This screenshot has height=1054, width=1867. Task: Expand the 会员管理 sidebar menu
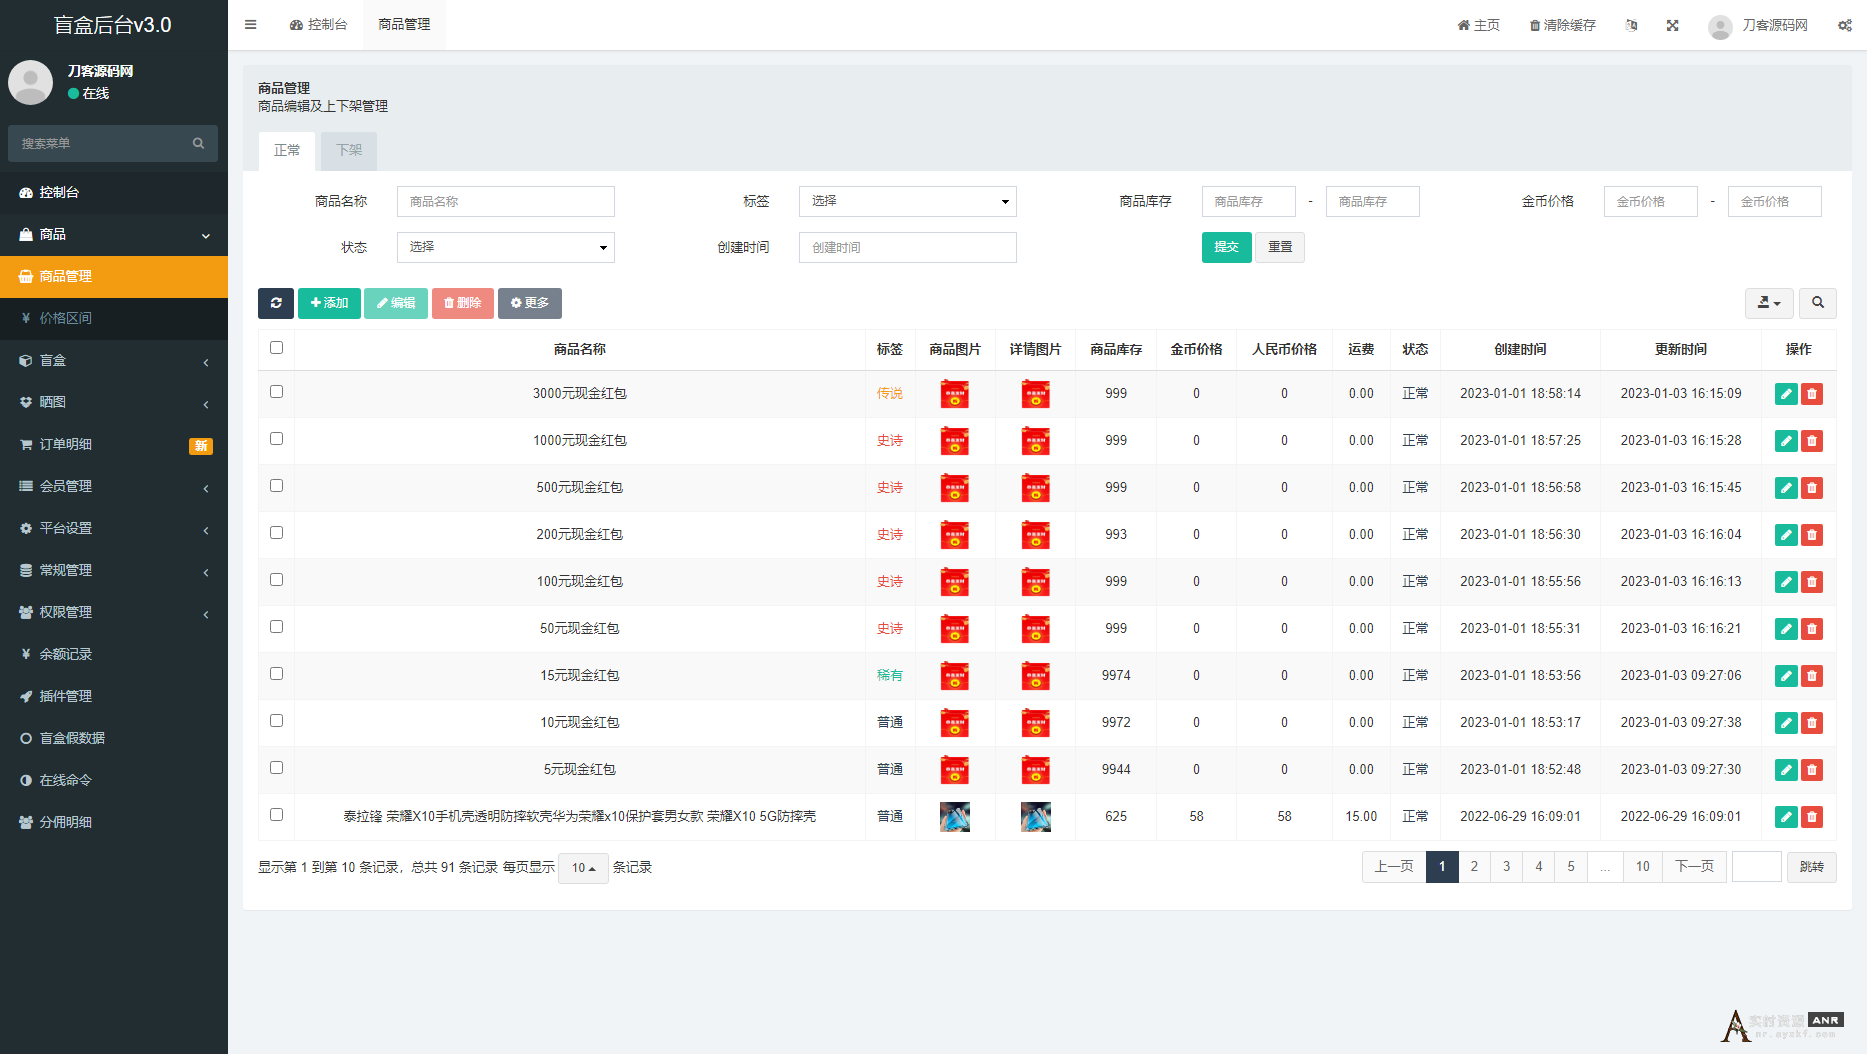click(114, 486)
